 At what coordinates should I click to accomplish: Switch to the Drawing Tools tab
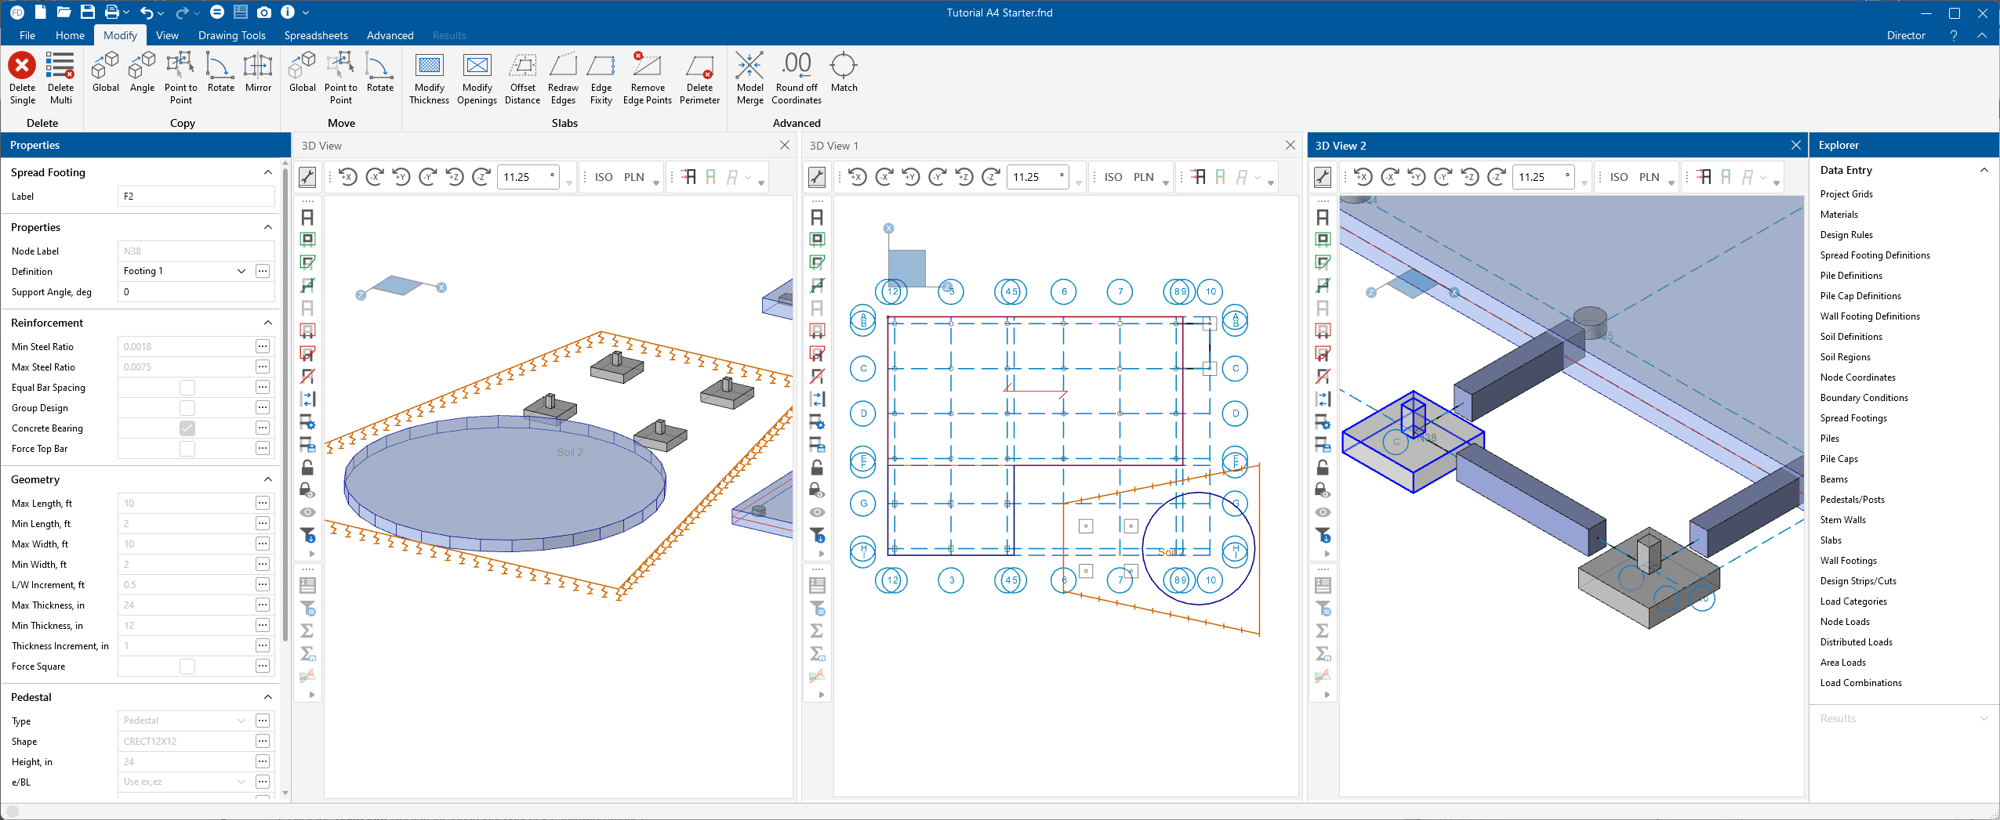pyautogui.click(x=232, y=35)
